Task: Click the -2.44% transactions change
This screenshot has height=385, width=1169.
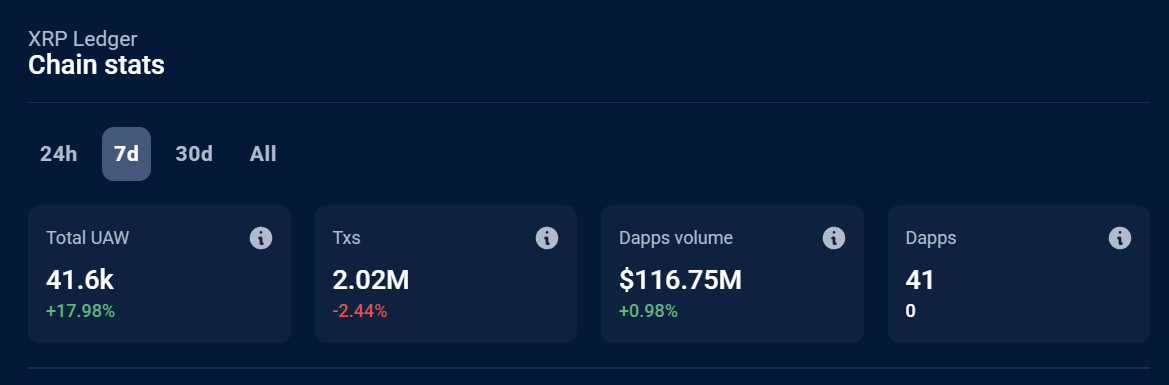Action: [x=360, y=311]
